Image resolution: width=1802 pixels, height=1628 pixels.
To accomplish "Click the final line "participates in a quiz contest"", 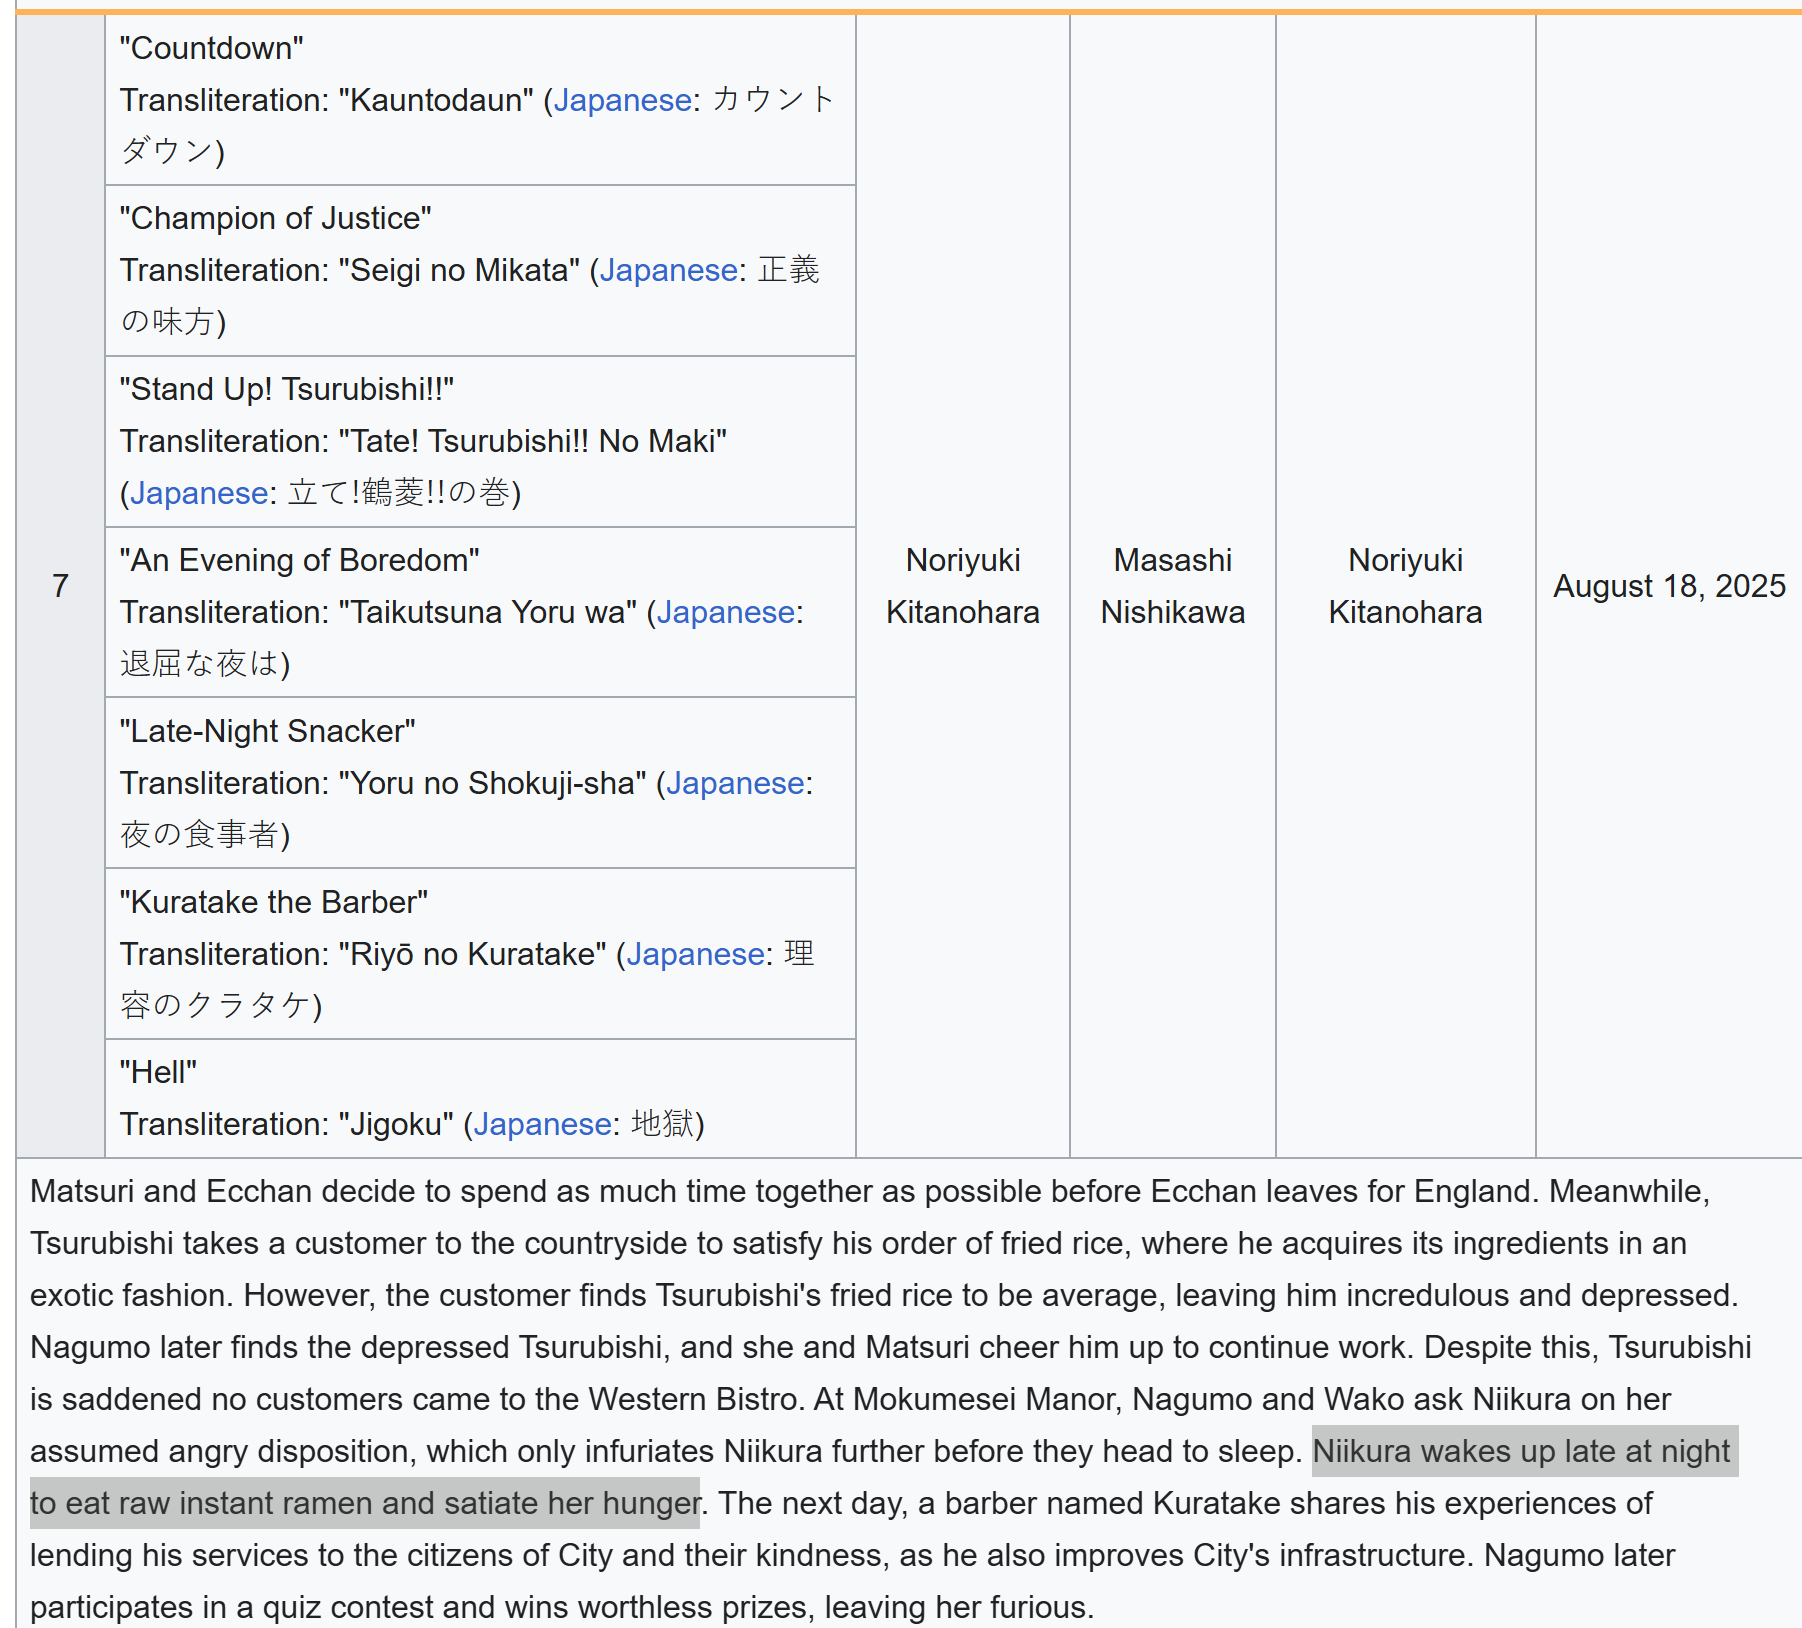I will [562, 1607].
